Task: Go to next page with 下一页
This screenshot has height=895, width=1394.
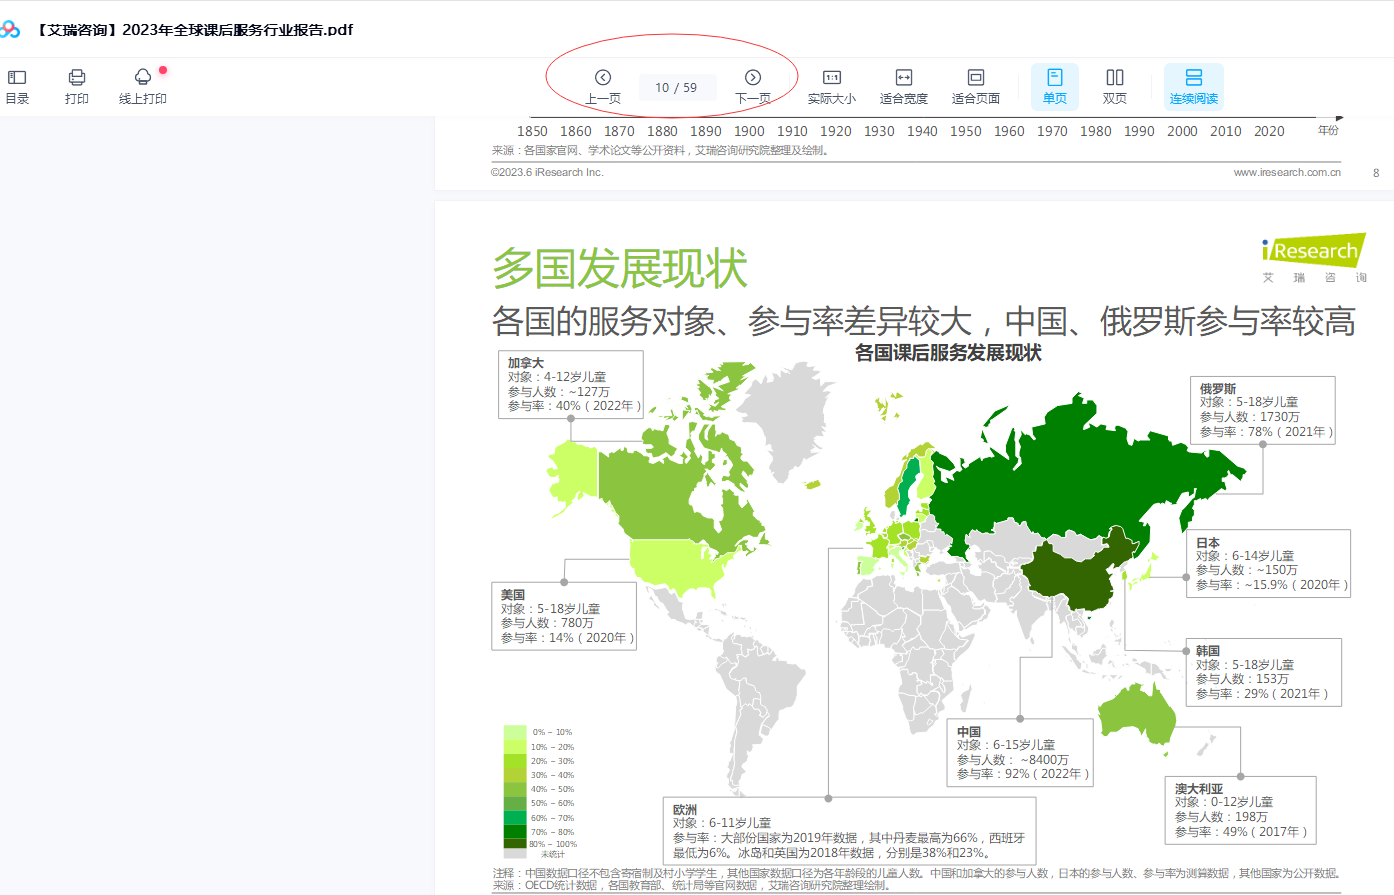Action: 753,86
